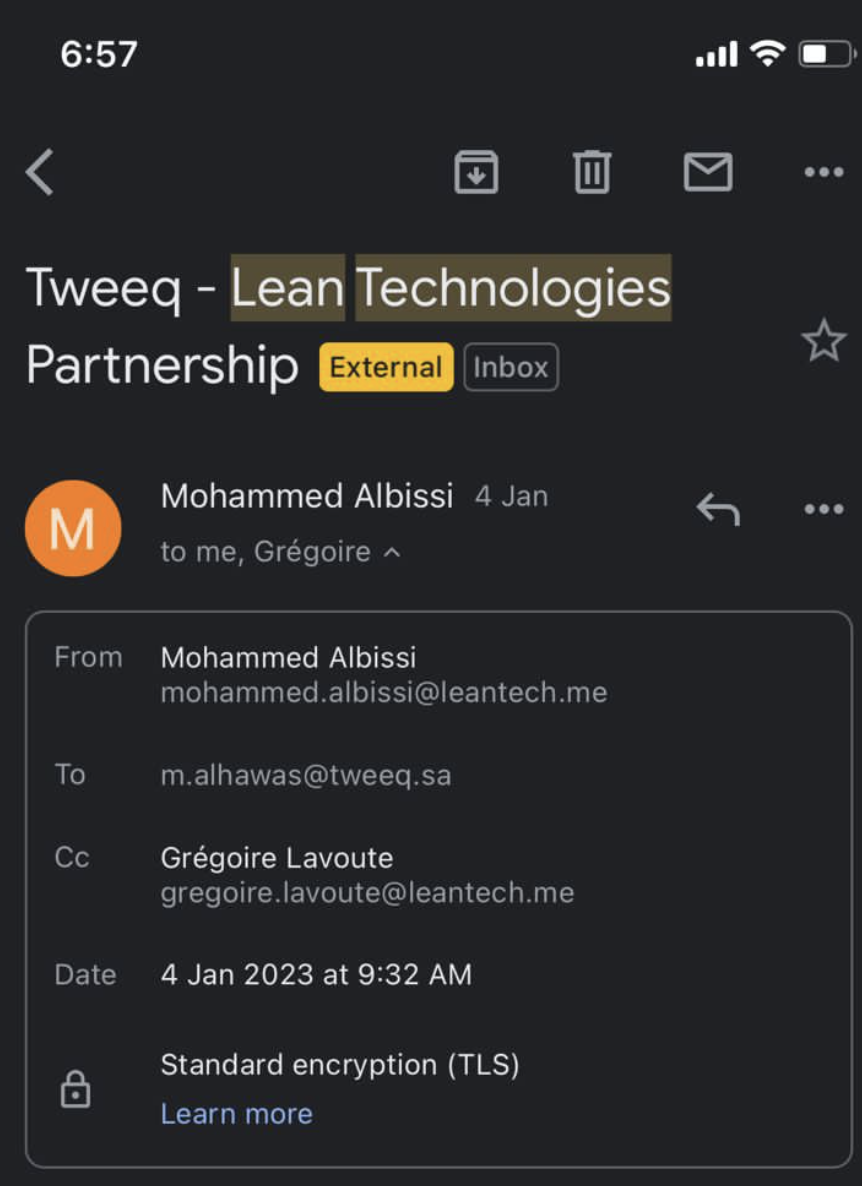Open Learn more about encryption
The width and height of the screenshot is (862, 1186).
pos(237,1114)
